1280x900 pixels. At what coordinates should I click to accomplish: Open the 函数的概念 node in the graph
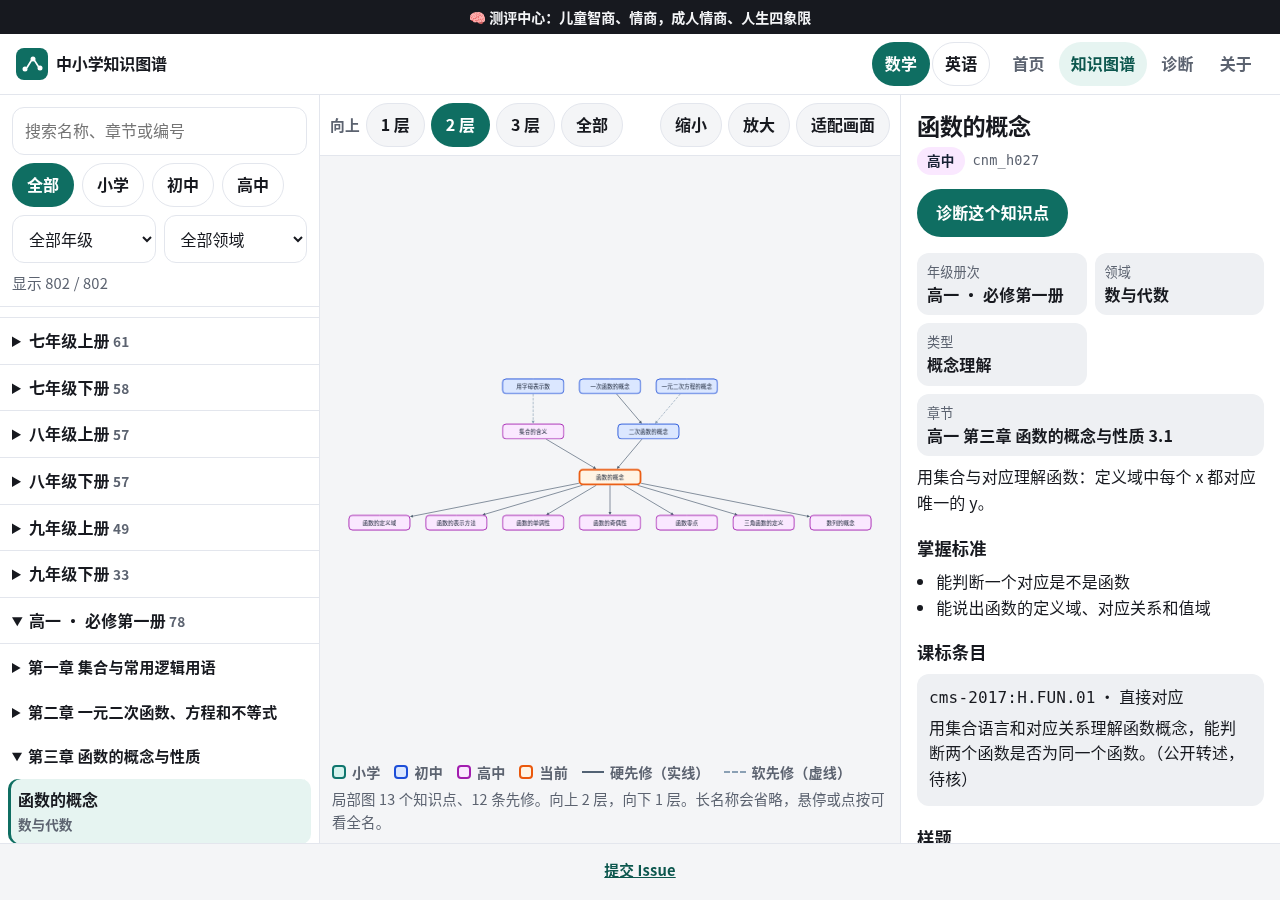pyautogui.click(x=610, y=477)
